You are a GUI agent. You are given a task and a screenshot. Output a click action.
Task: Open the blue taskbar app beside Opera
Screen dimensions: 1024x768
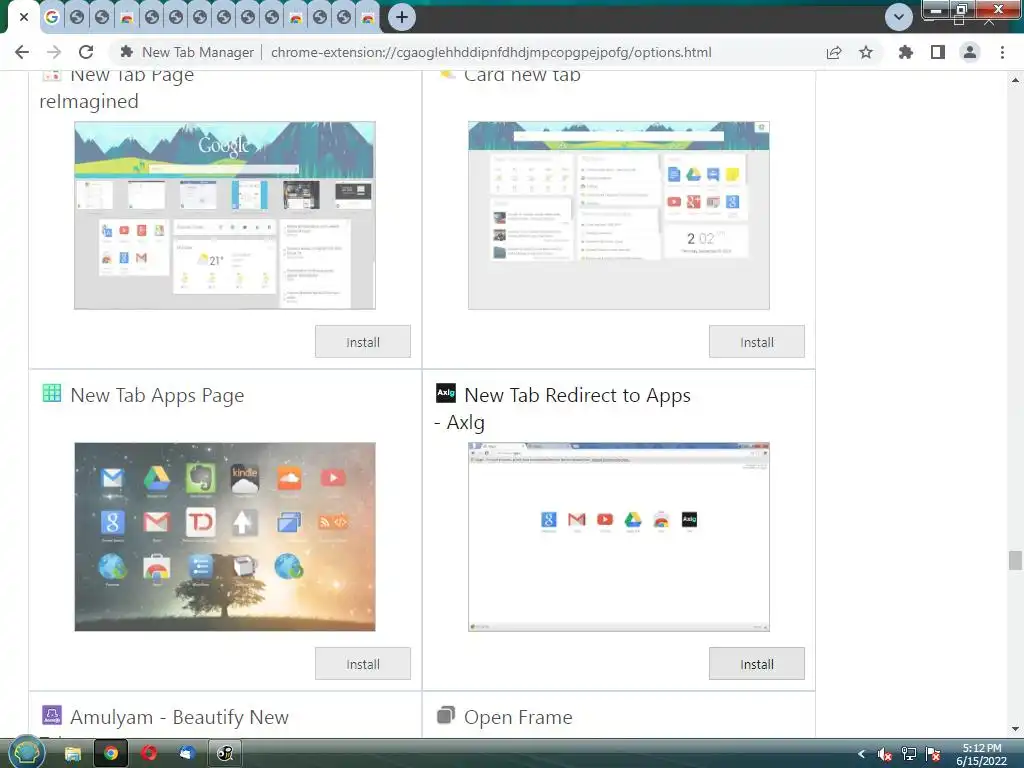click(187, 754)
